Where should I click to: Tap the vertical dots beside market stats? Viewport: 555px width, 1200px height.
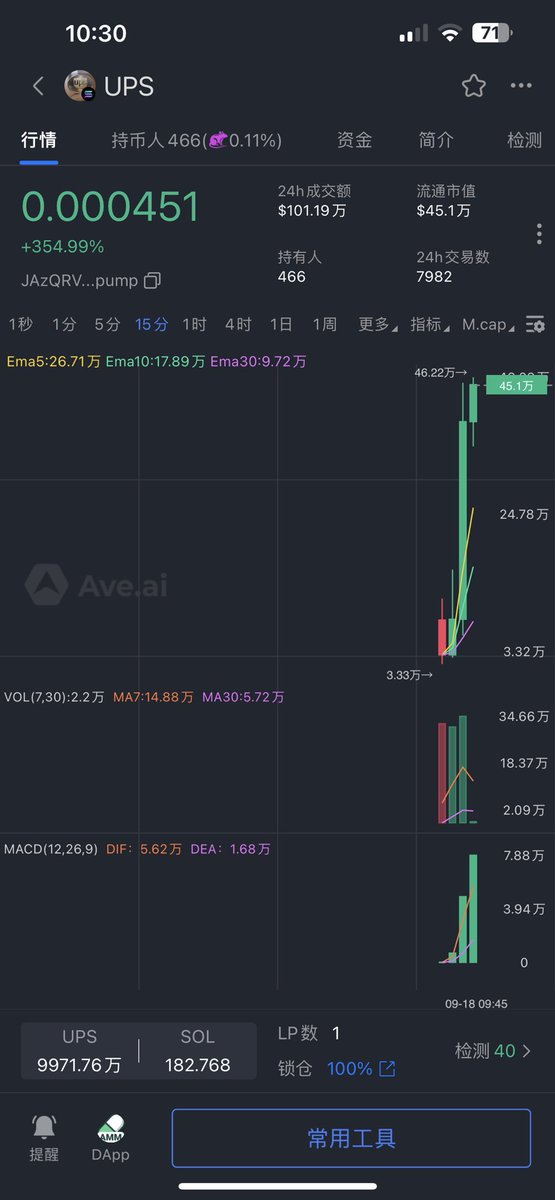coord(538,234)
